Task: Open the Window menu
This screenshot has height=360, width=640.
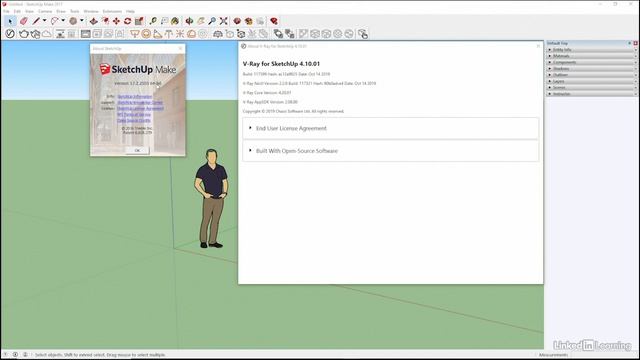Action: [x=91, y=11]
